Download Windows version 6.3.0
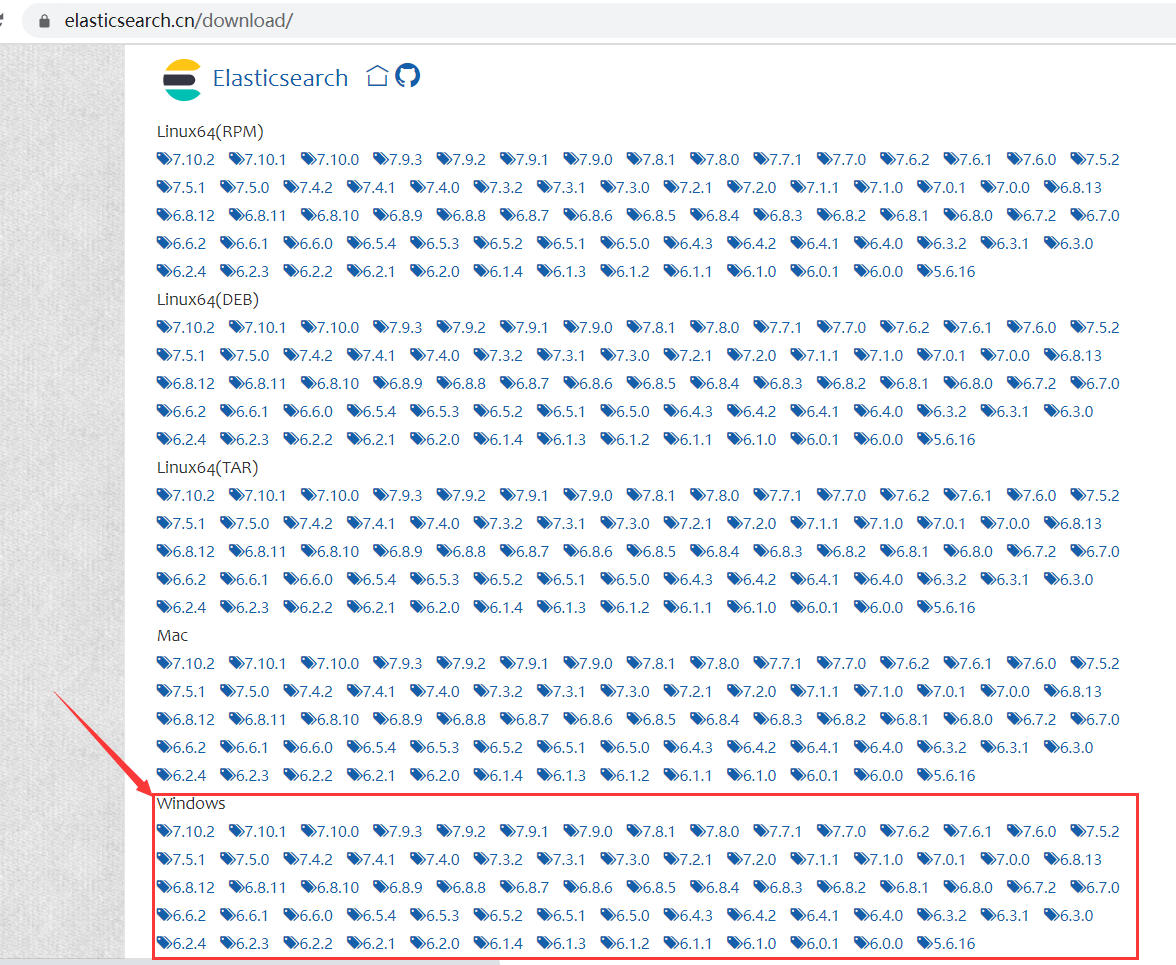Image resolution: width=1176 pixels, height=965 pixels. (x=1068, y=916)
